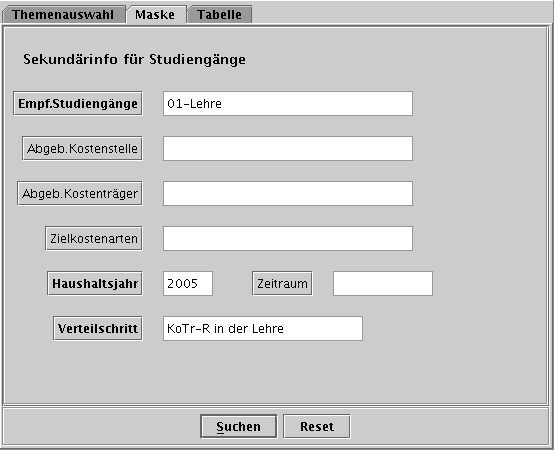Click the empty Abgeb.Kostenträger text field

[x=288, y=194]
